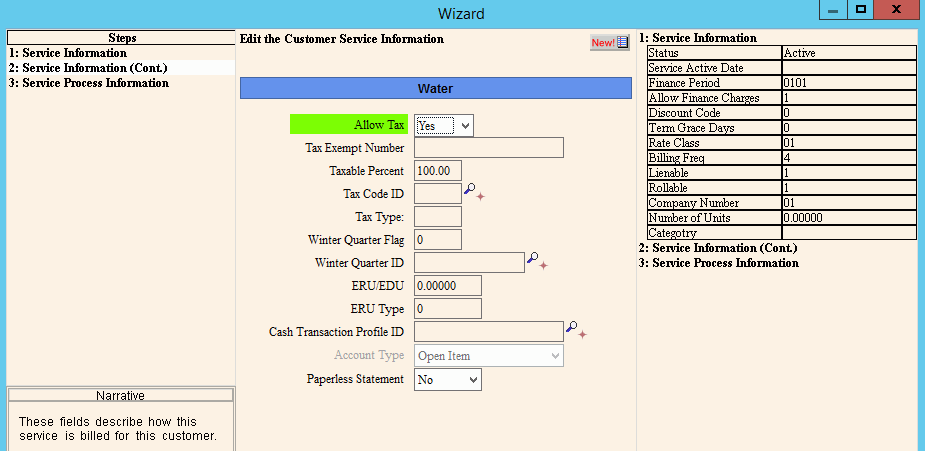This screenshot has height=451, width=925.
Task: Open the Allow Tax dropdown
Action: click(x=444, y=126)
